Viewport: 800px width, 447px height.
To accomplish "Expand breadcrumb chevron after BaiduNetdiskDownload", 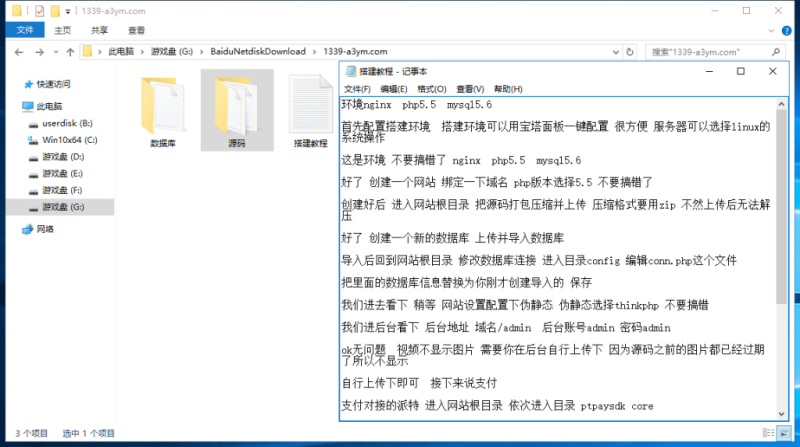I will coord(314,52).
